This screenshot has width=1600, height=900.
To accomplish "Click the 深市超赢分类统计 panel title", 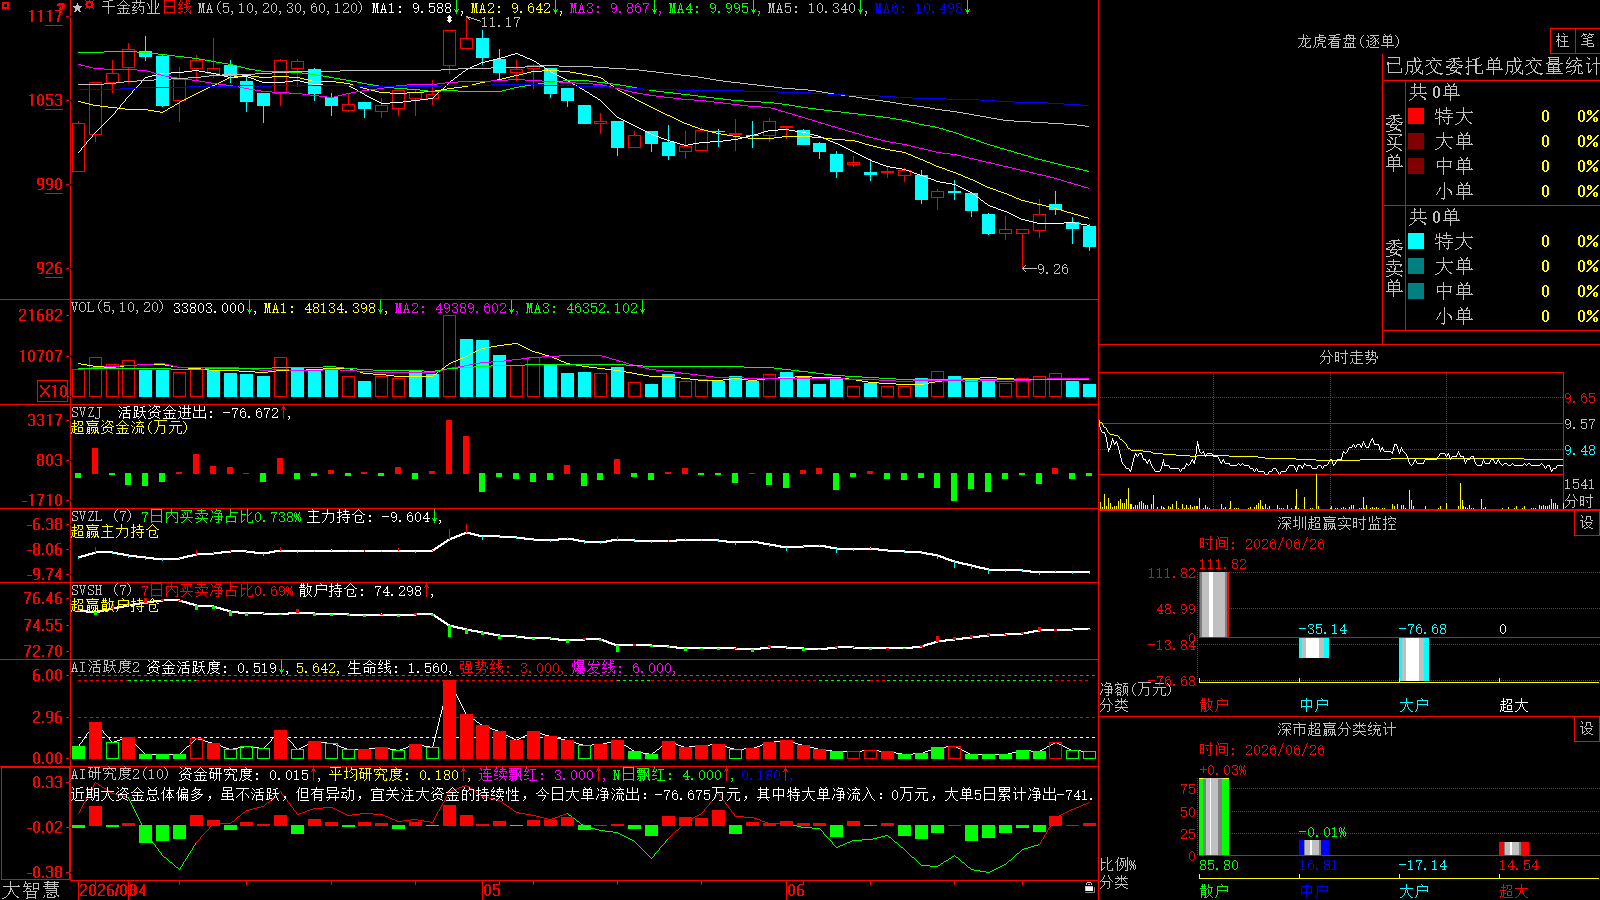I will [1337, 729].
